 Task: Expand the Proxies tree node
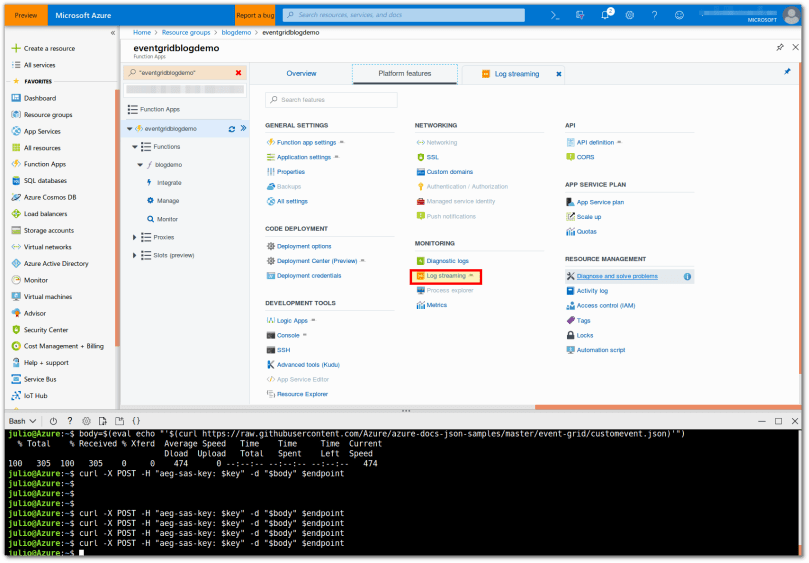tap(135, 237)
